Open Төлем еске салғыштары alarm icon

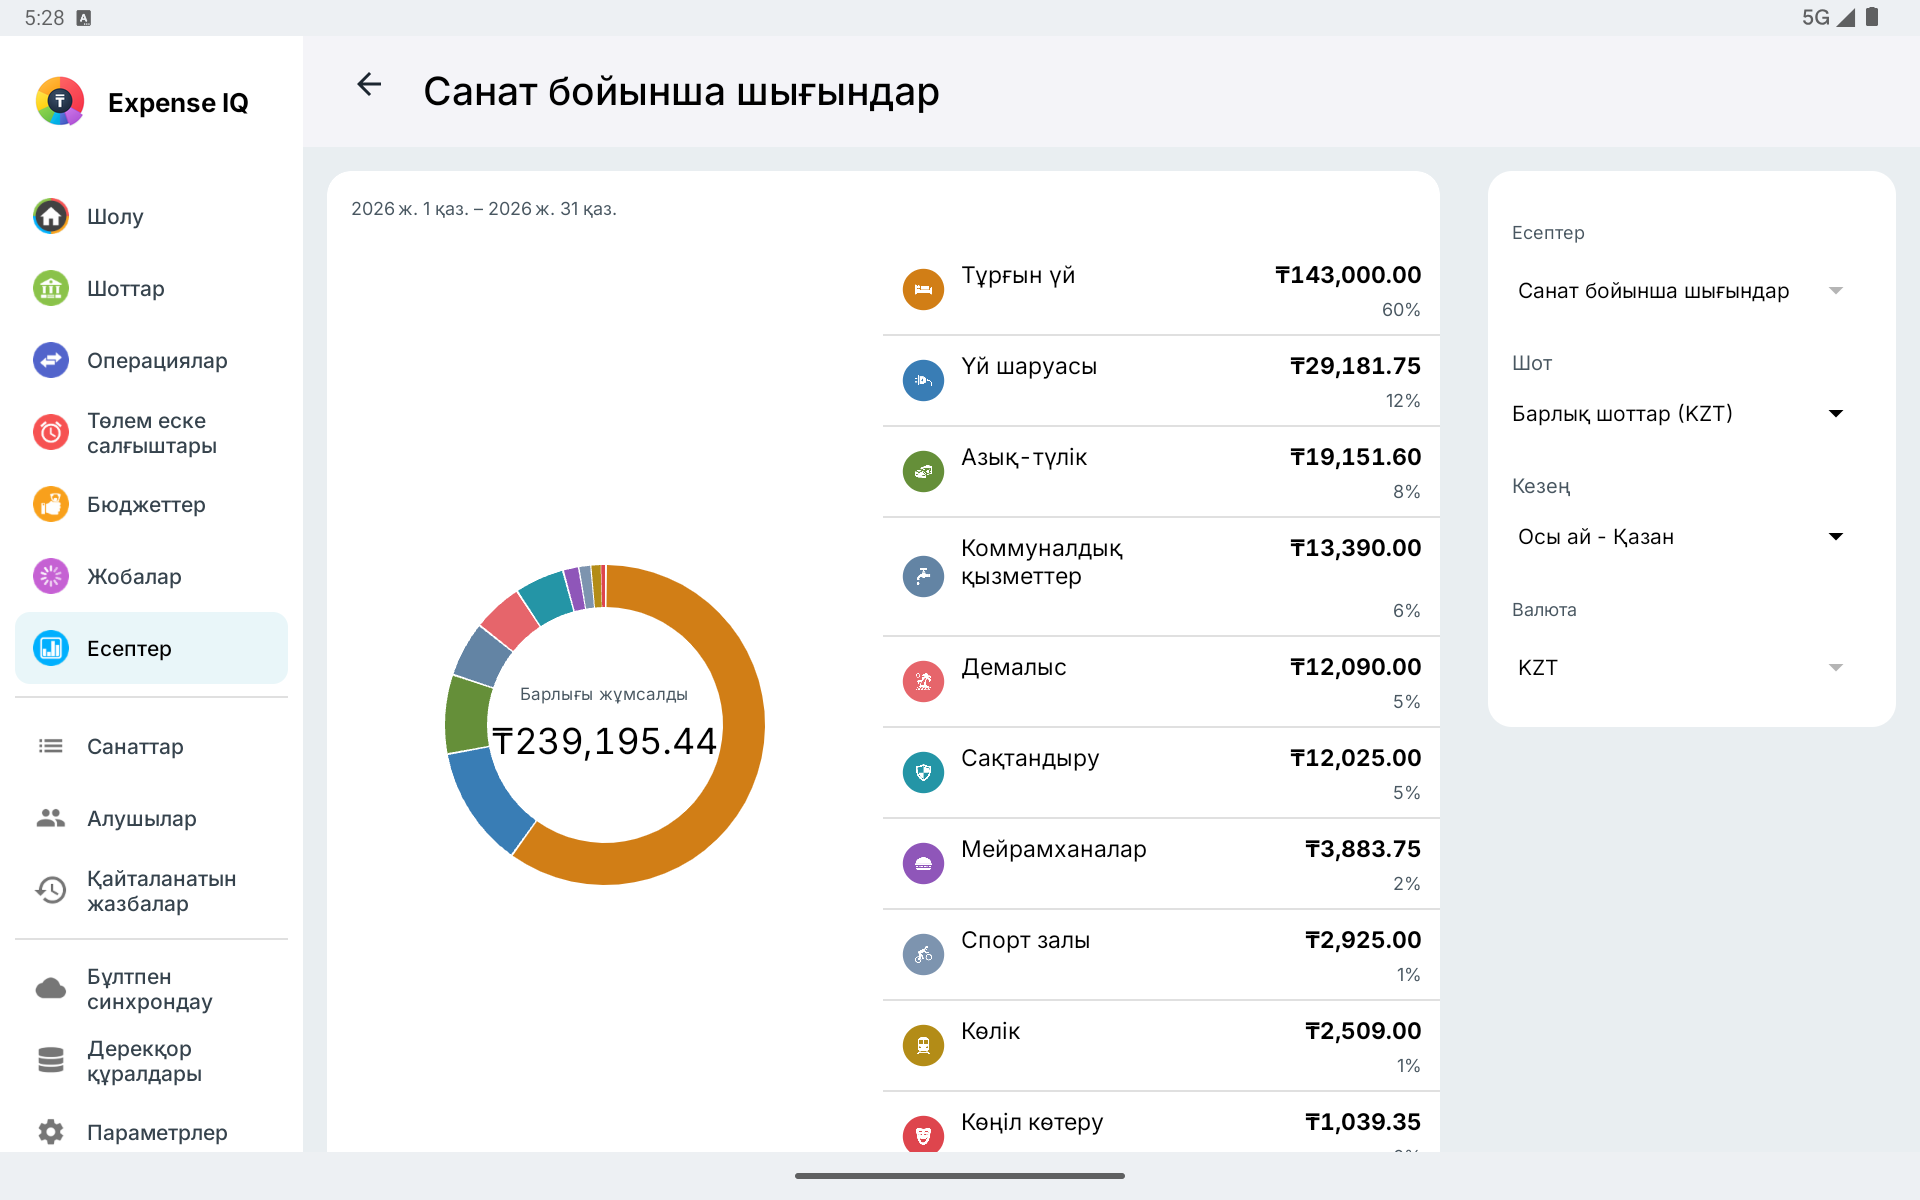51,432
